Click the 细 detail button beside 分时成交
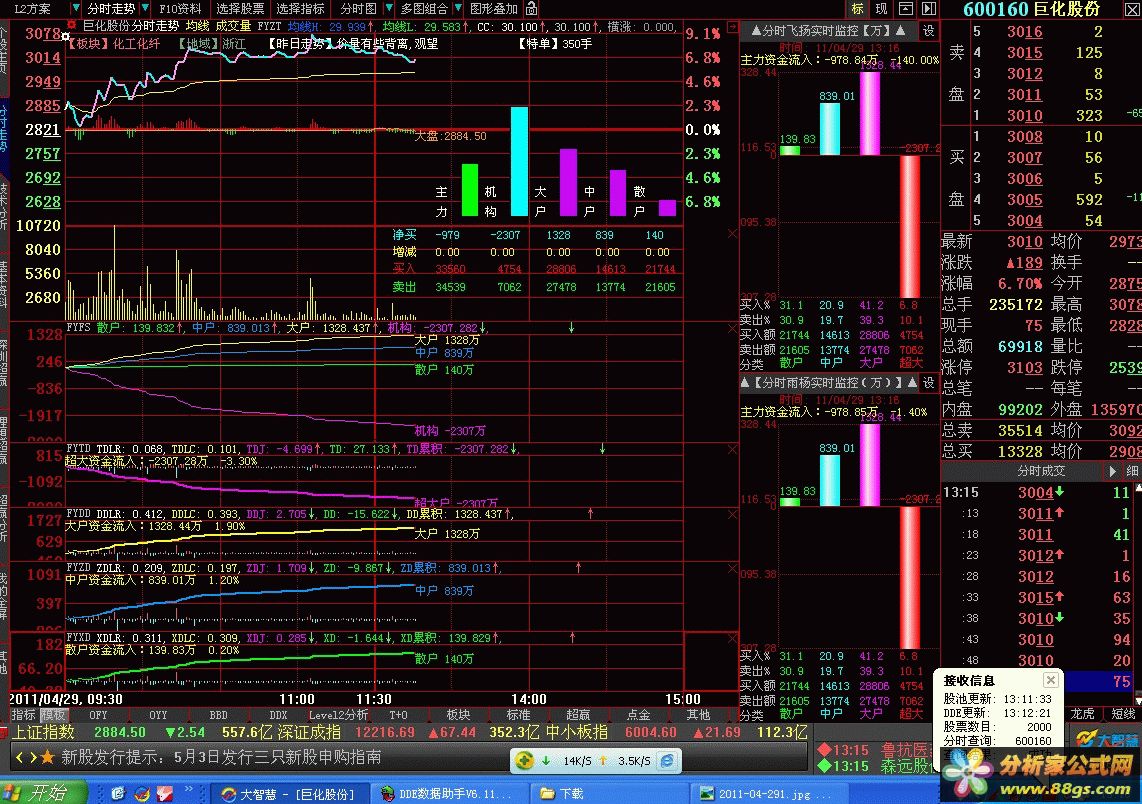Viewport: 1142px width, 804px height. click(x=1133, y=471)
